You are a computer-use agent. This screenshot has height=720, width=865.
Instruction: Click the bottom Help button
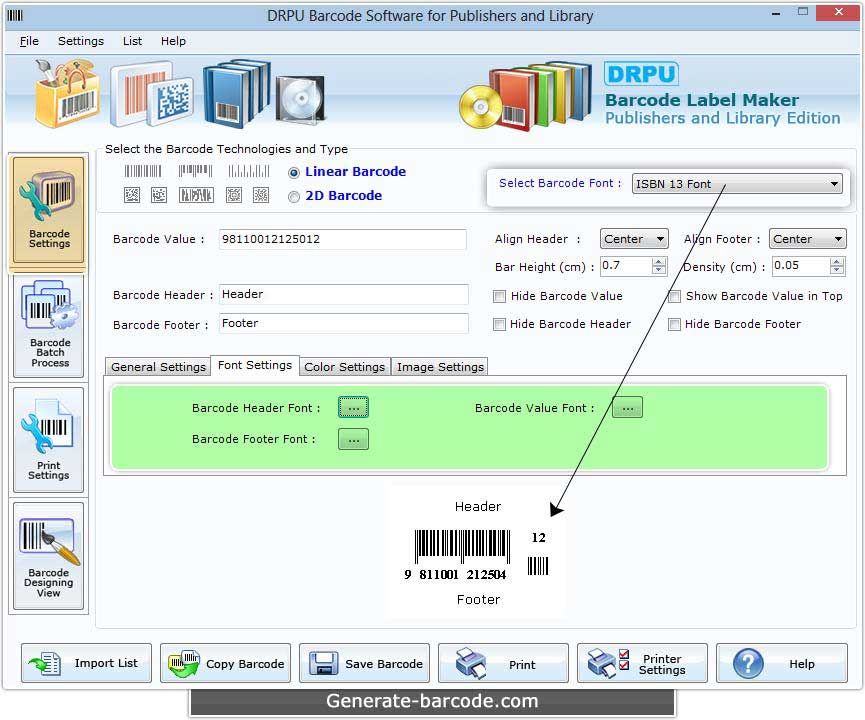click(x=782, y=663)
